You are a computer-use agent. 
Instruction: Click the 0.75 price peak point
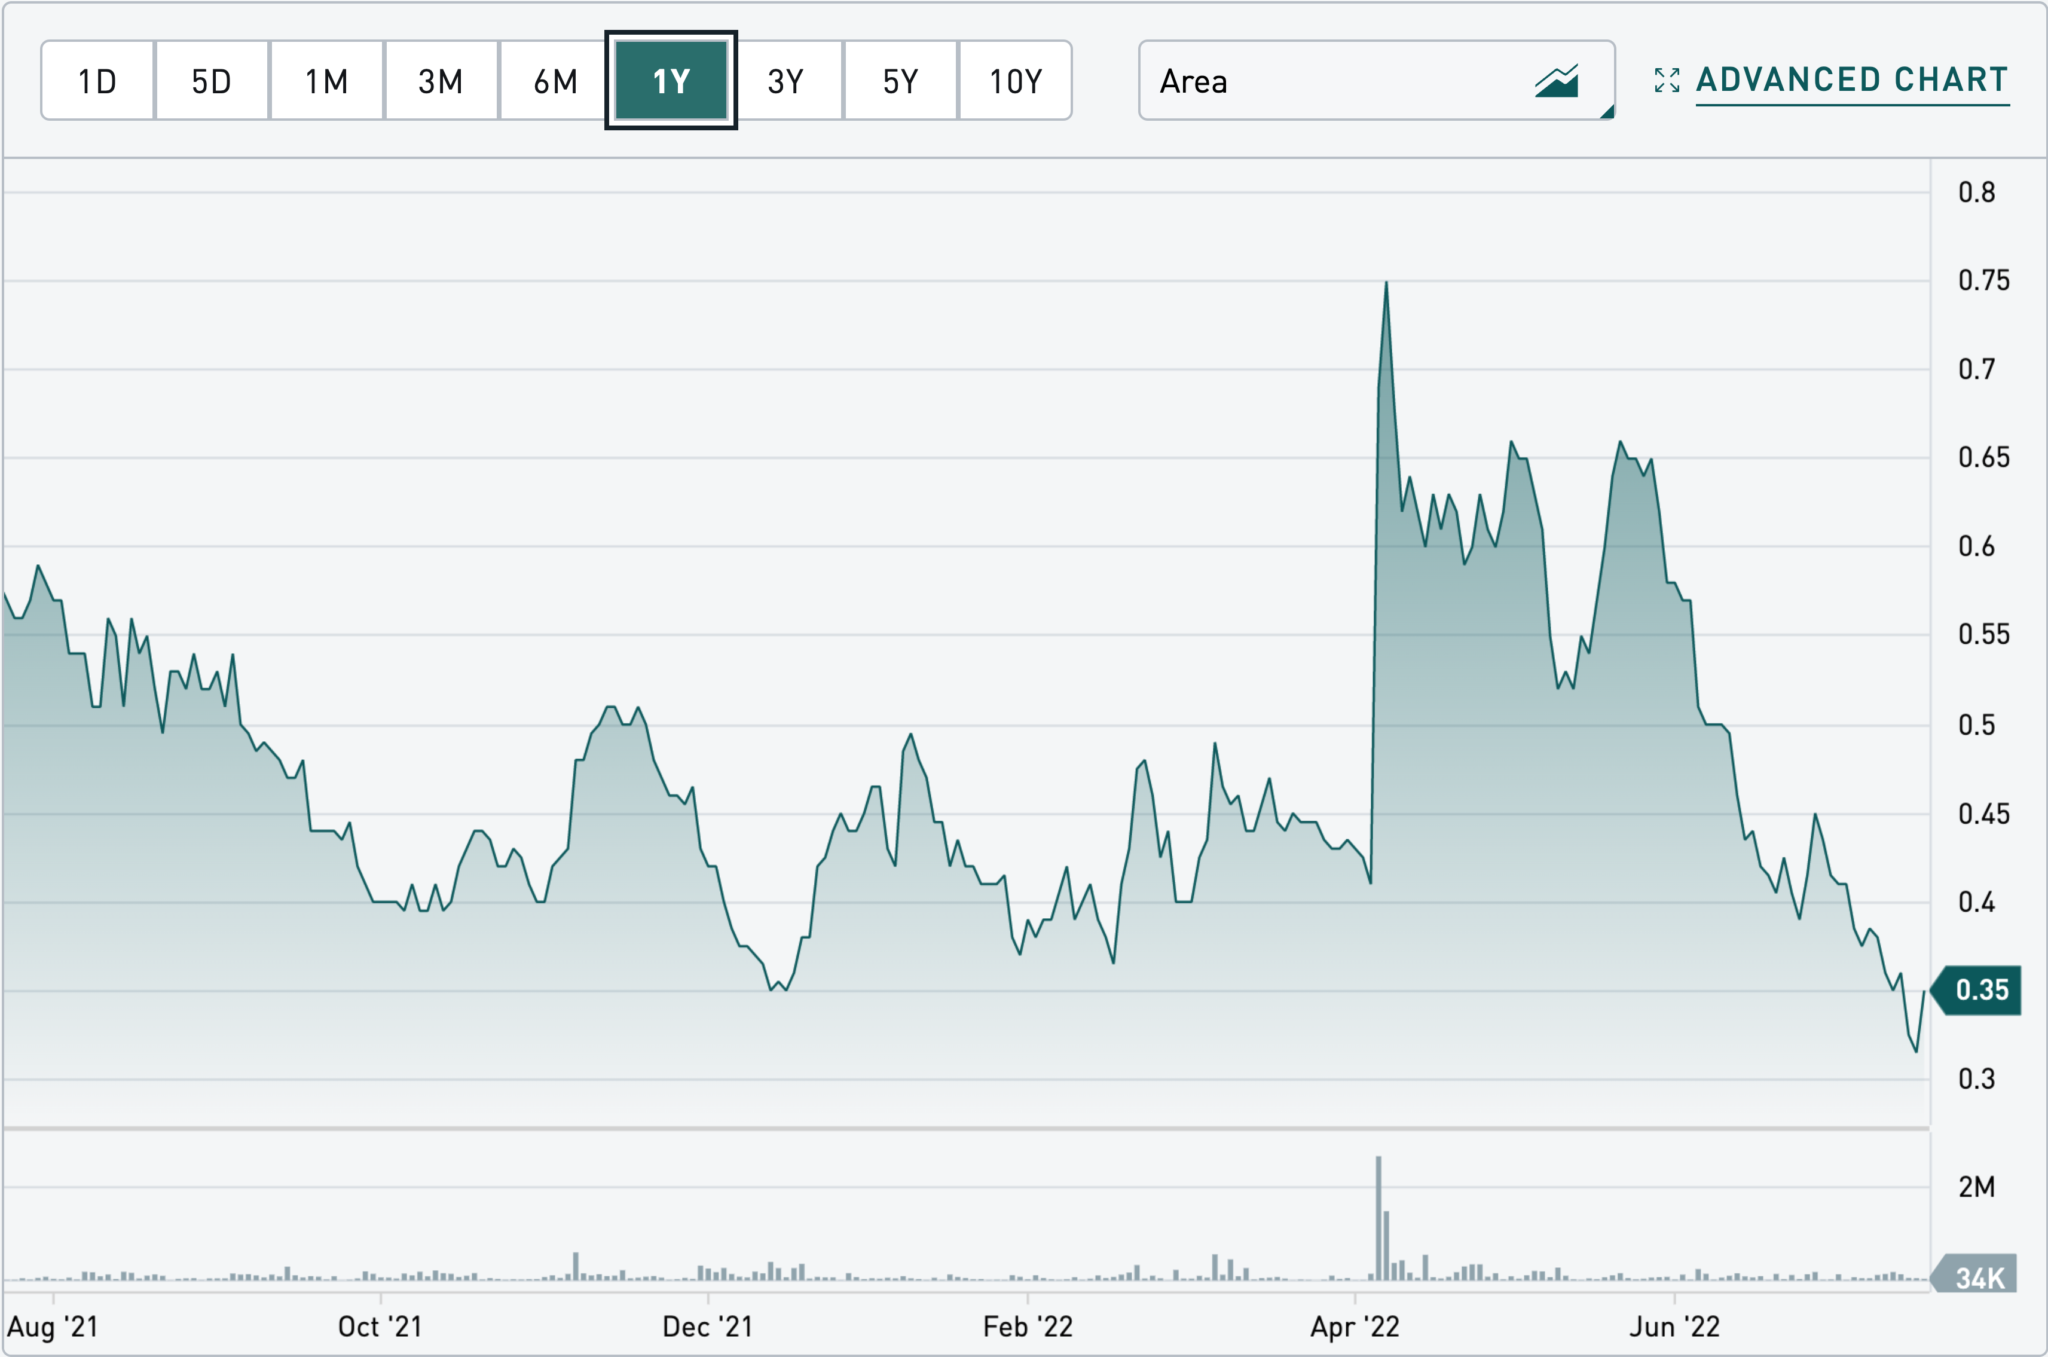point(1386,283)
